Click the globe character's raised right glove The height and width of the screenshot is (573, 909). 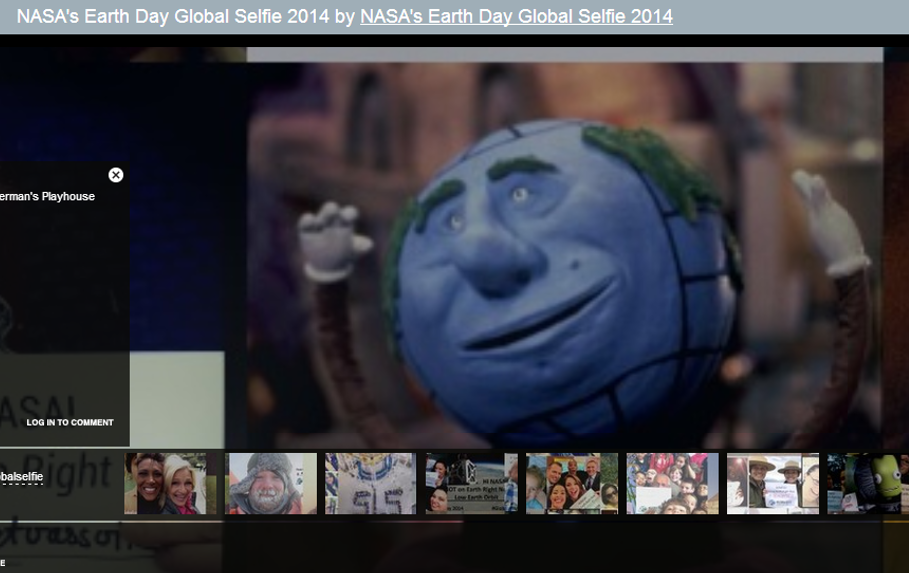point(828,222)
